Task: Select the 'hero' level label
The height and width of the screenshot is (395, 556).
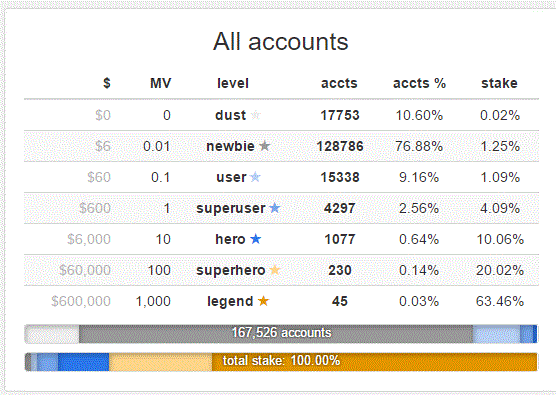Action: (230, 239)
